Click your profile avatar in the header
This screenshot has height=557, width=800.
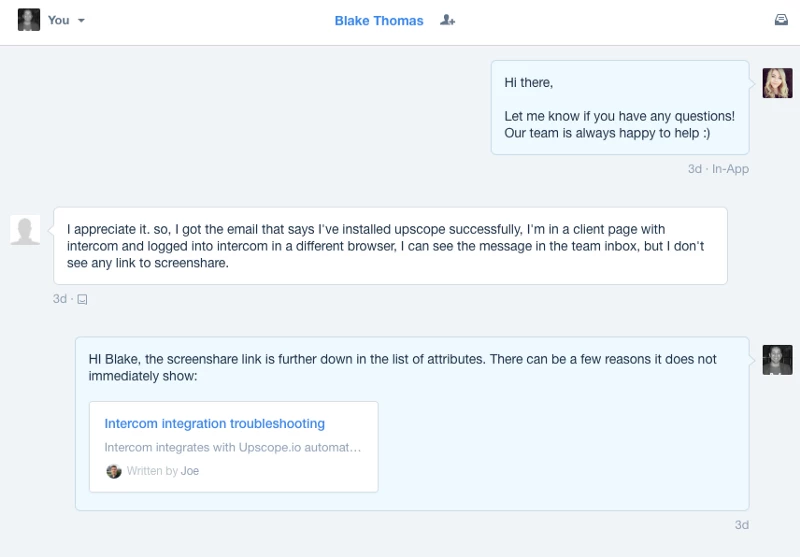[29, 20]
